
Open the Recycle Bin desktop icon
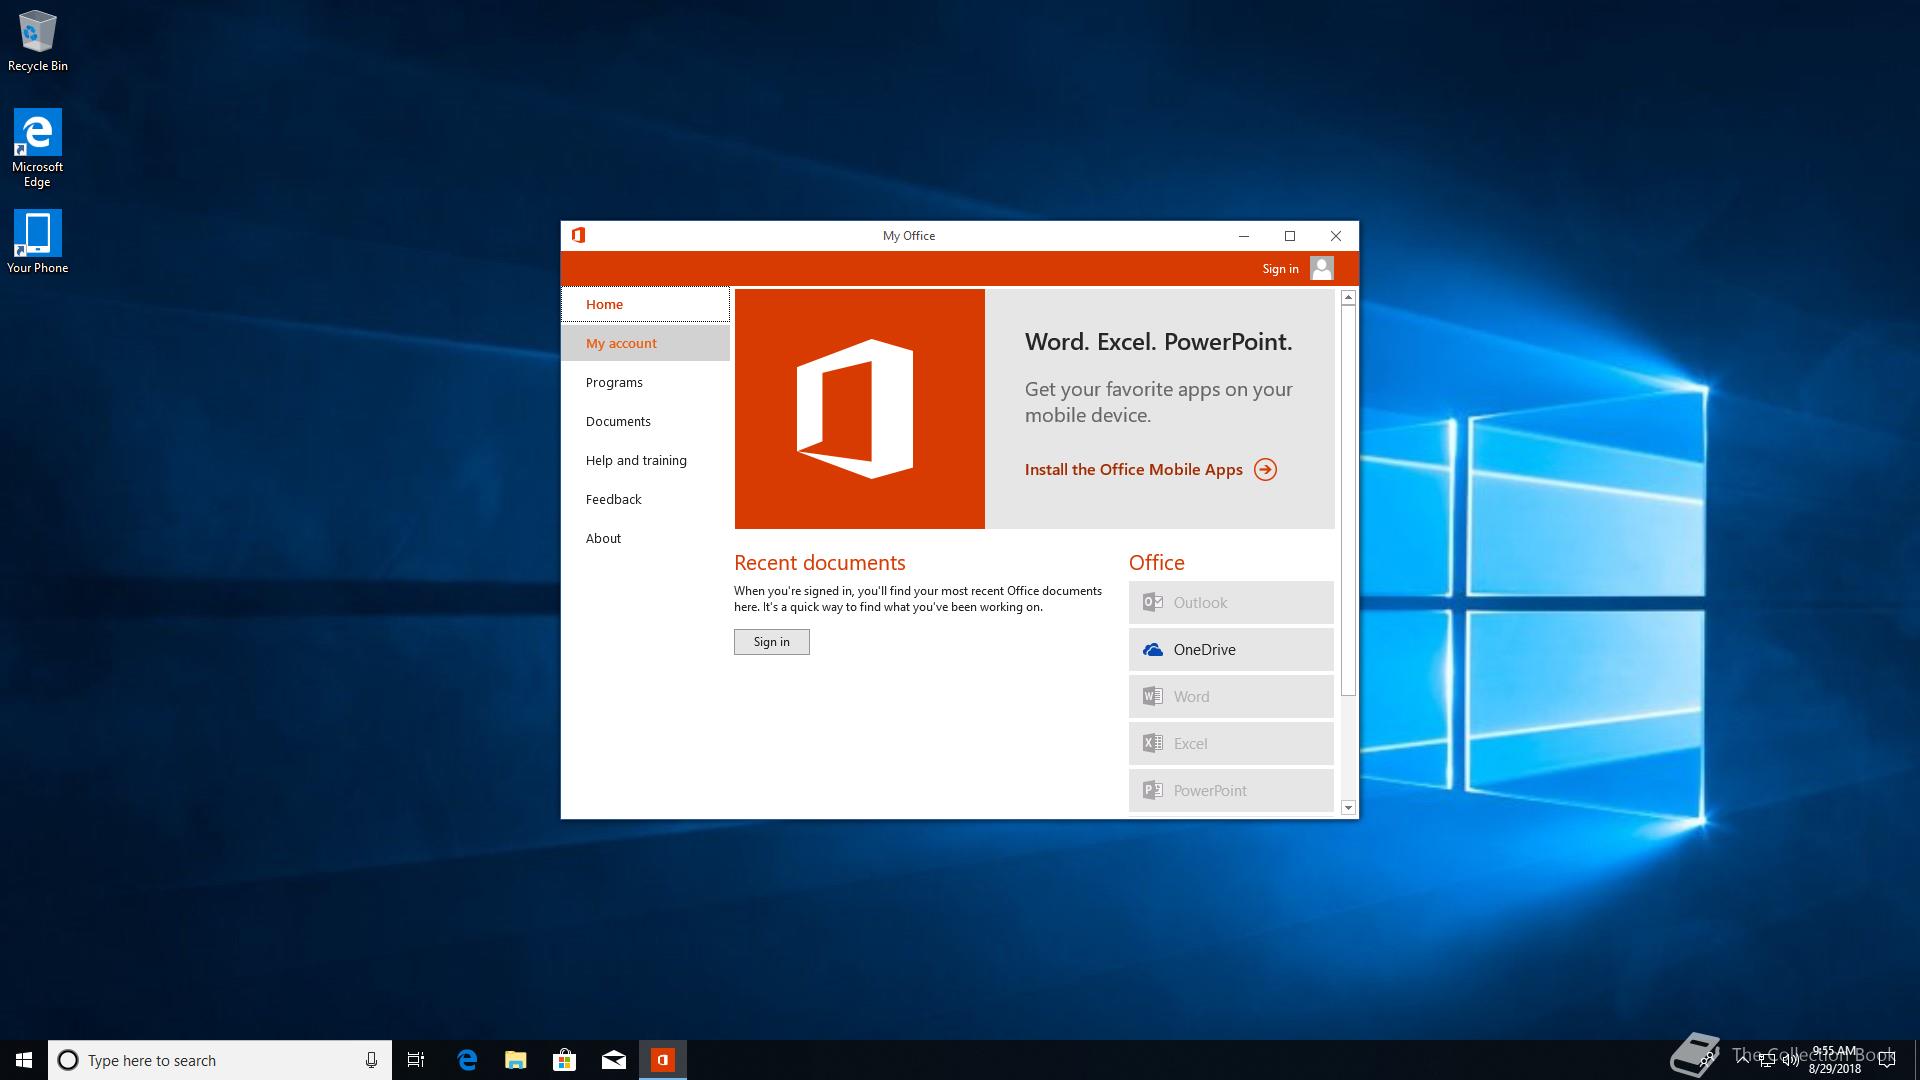(x=37, y=41)
